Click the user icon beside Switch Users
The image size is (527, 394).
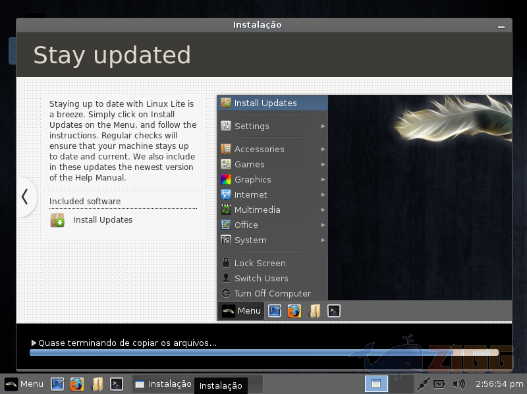(x=226, y=278)
